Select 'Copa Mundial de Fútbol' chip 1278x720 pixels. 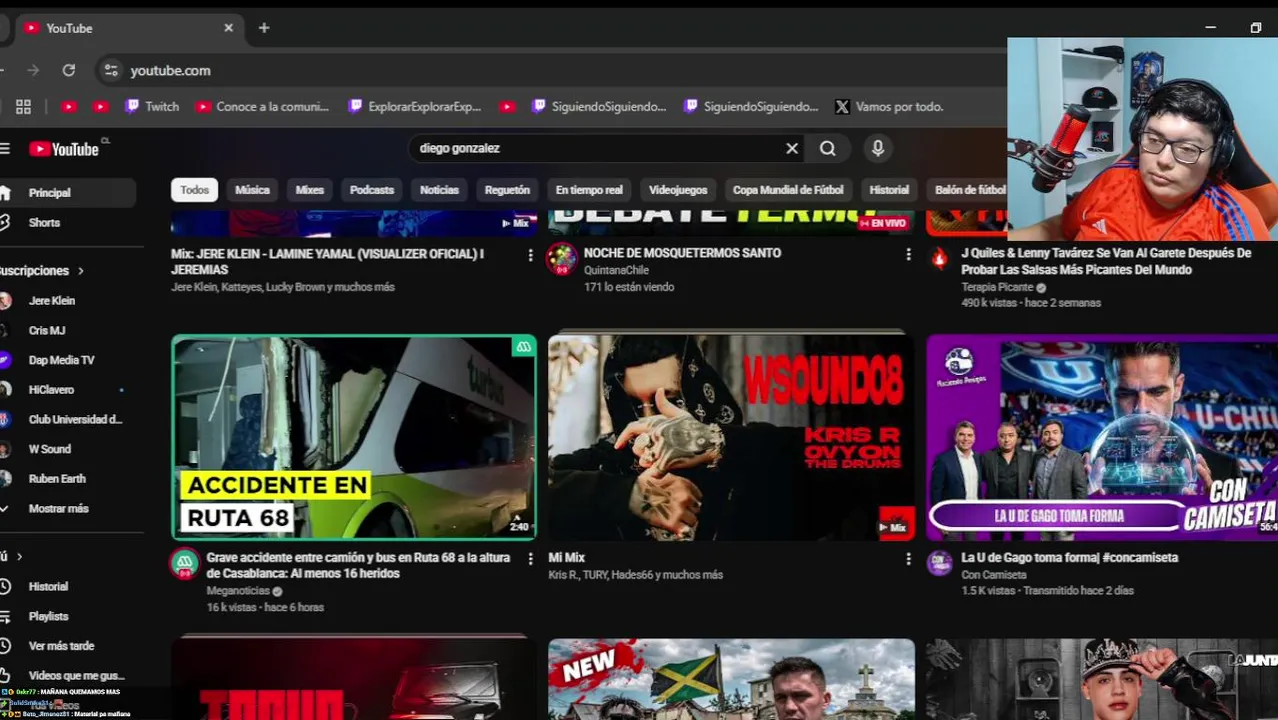[x=788, y=190]
